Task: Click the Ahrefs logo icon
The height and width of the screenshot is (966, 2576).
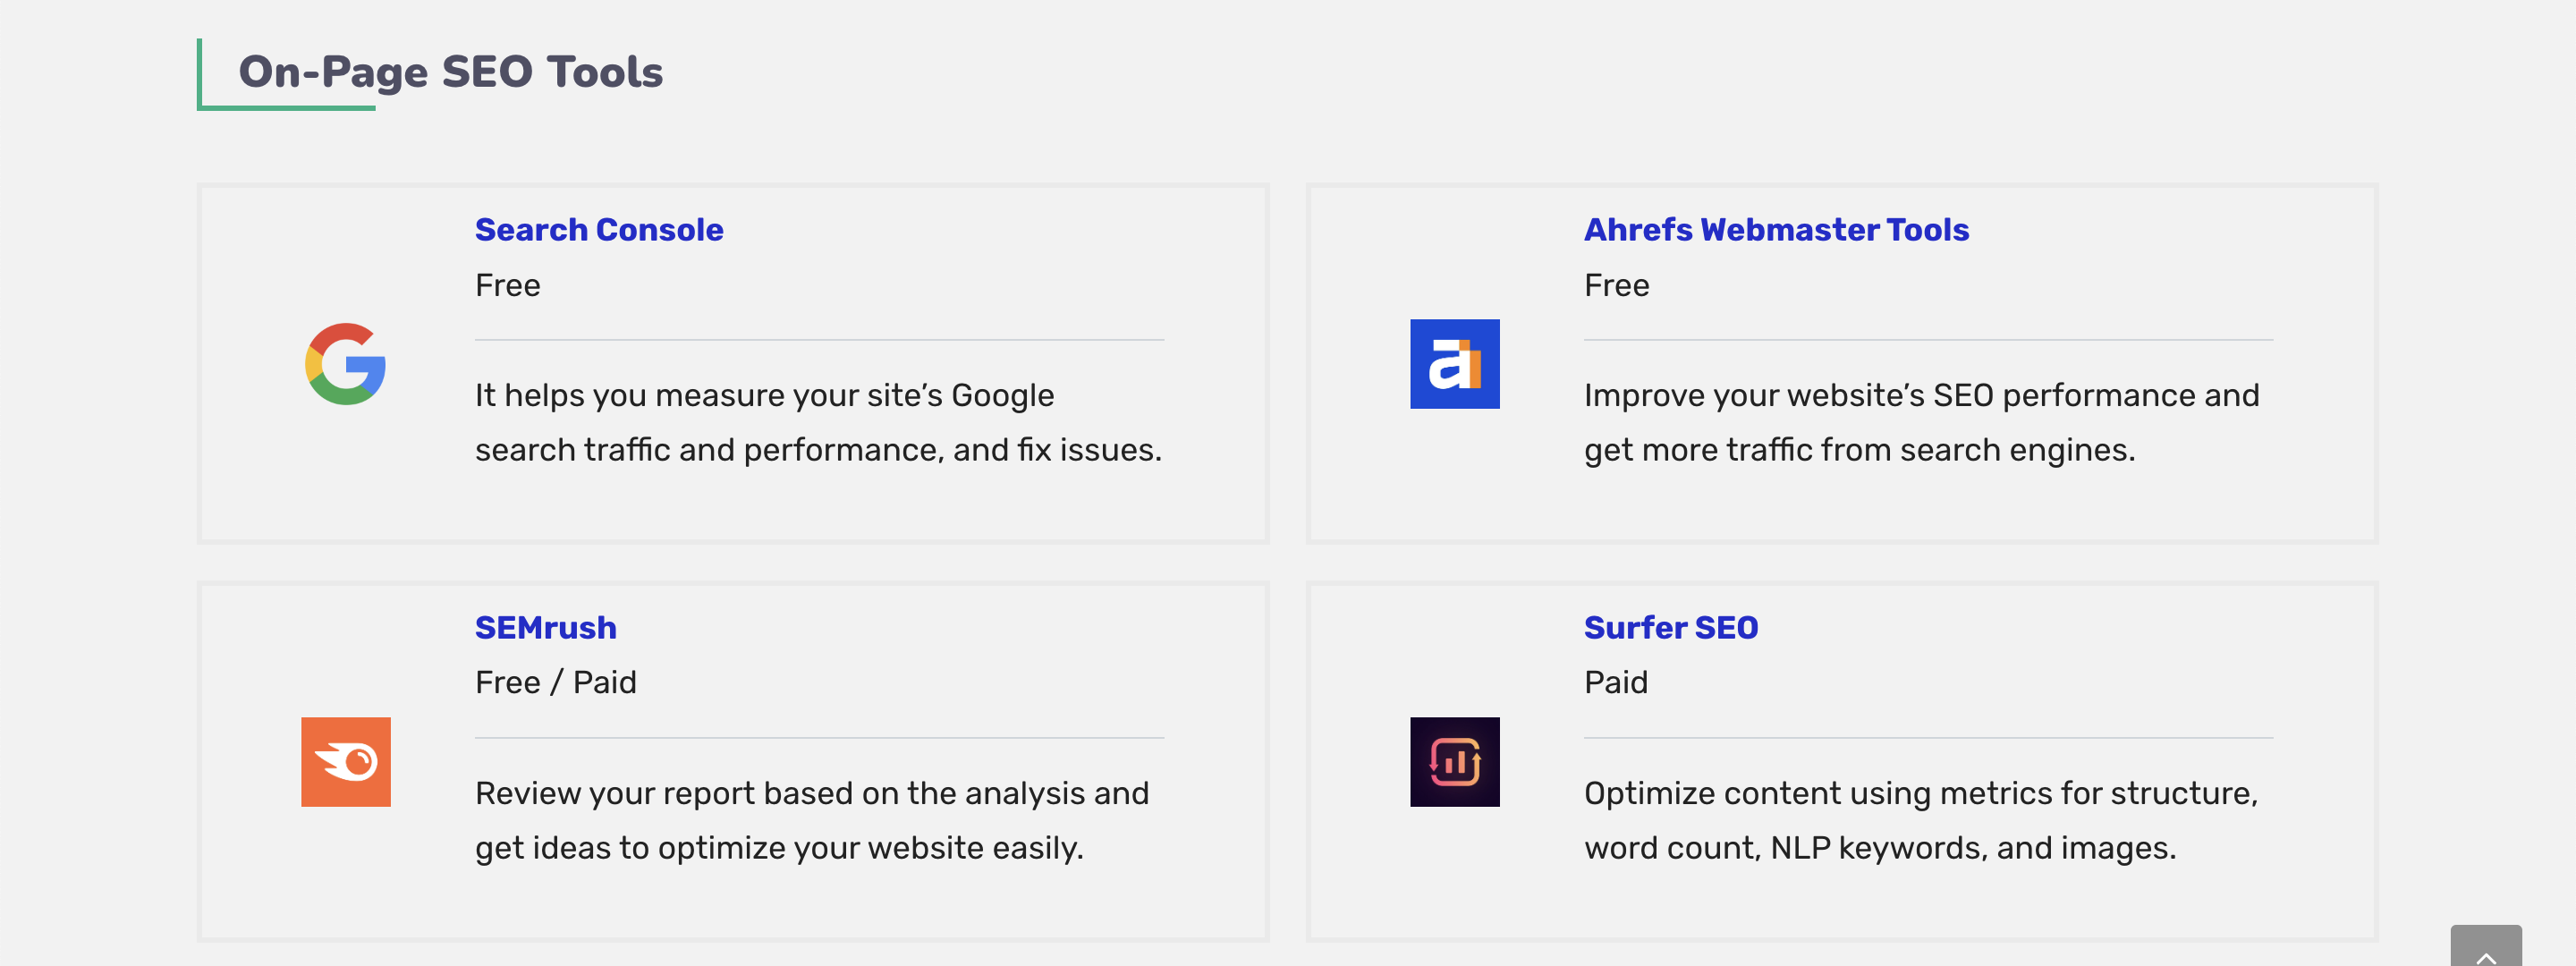Action: click(1455, 364)
